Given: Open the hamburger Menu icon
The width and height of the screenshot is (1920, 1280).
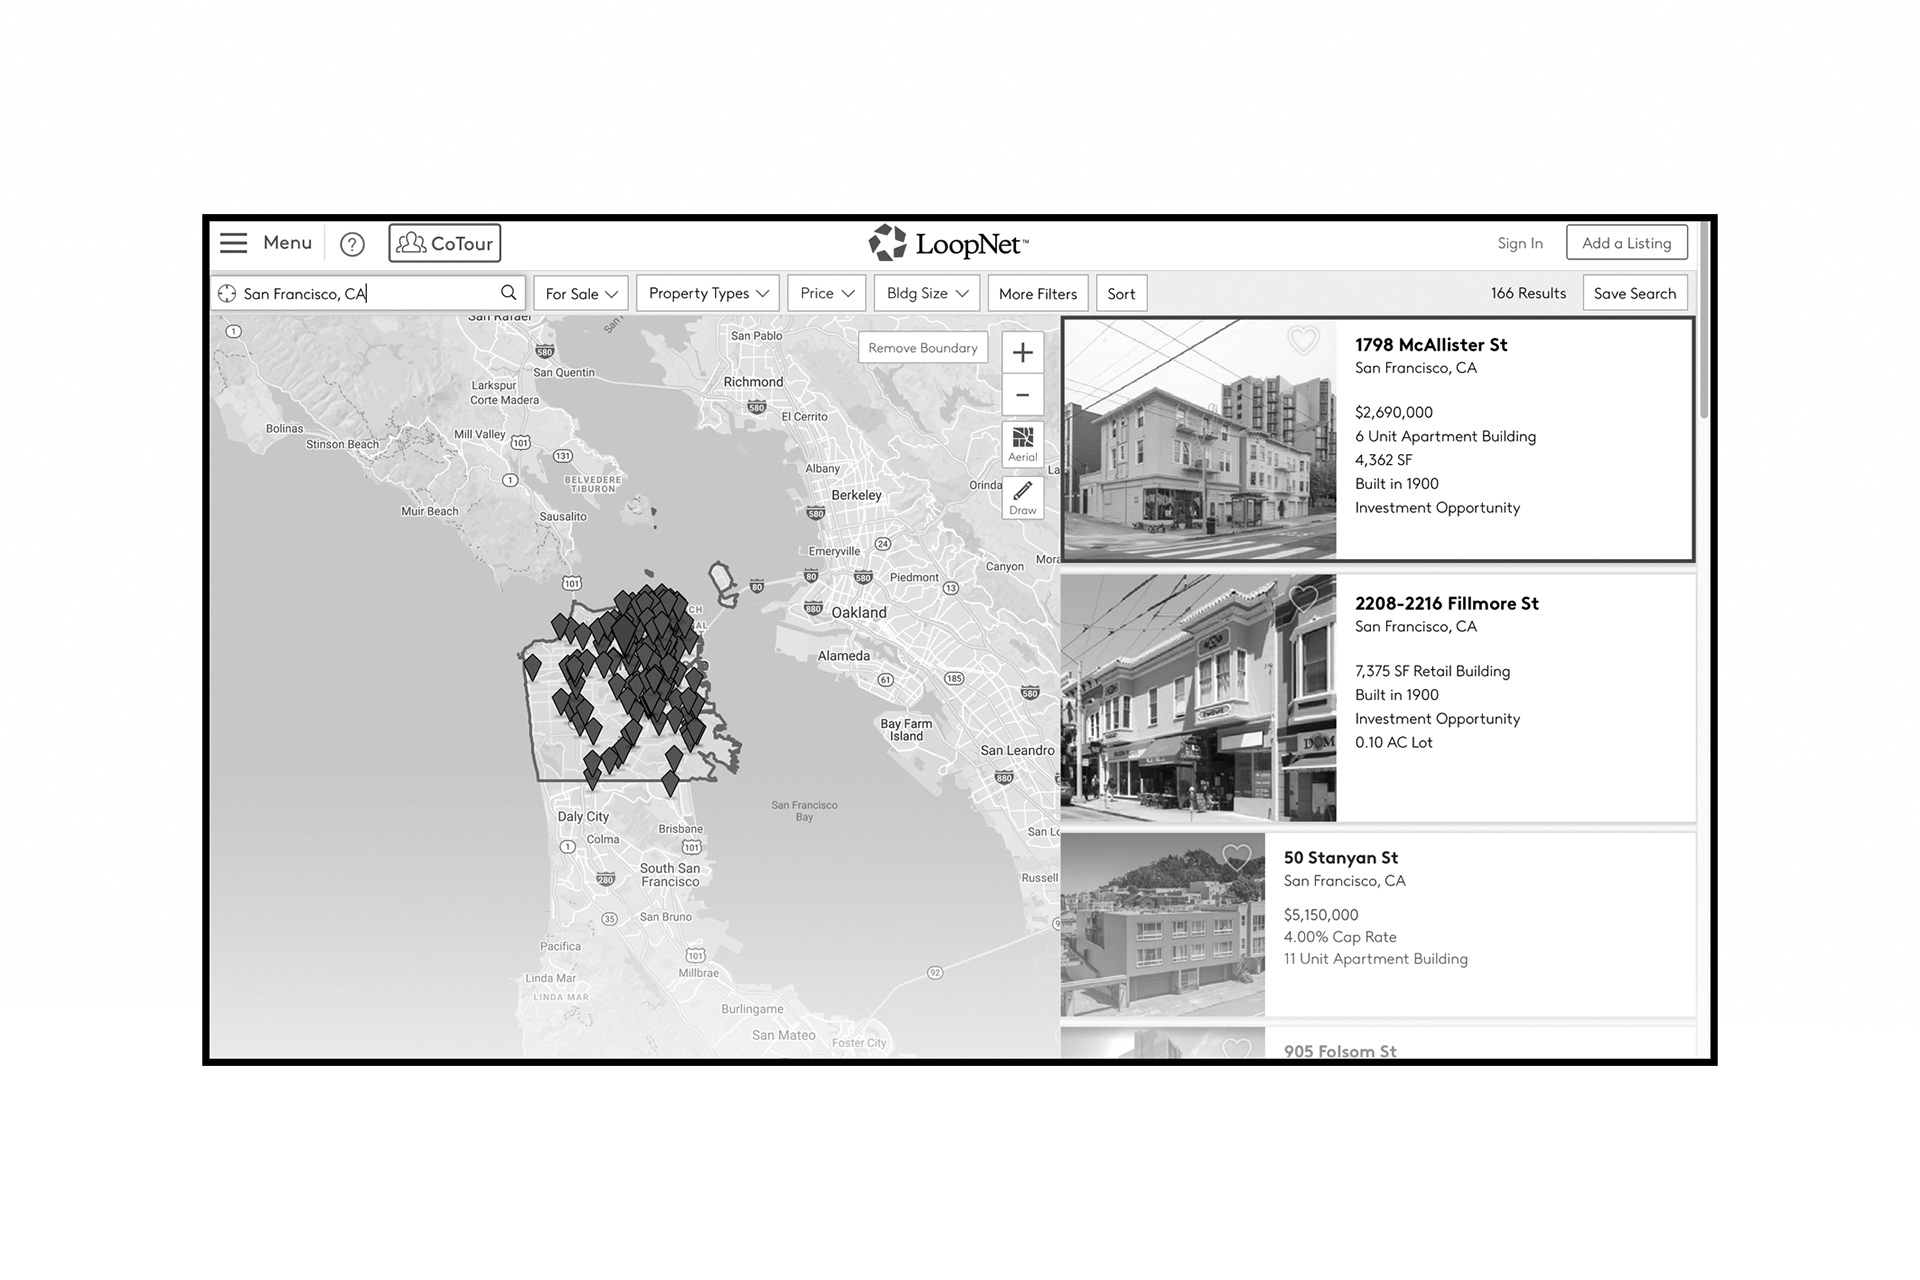Looking at the screenshot, I should (x=234, y=243).
